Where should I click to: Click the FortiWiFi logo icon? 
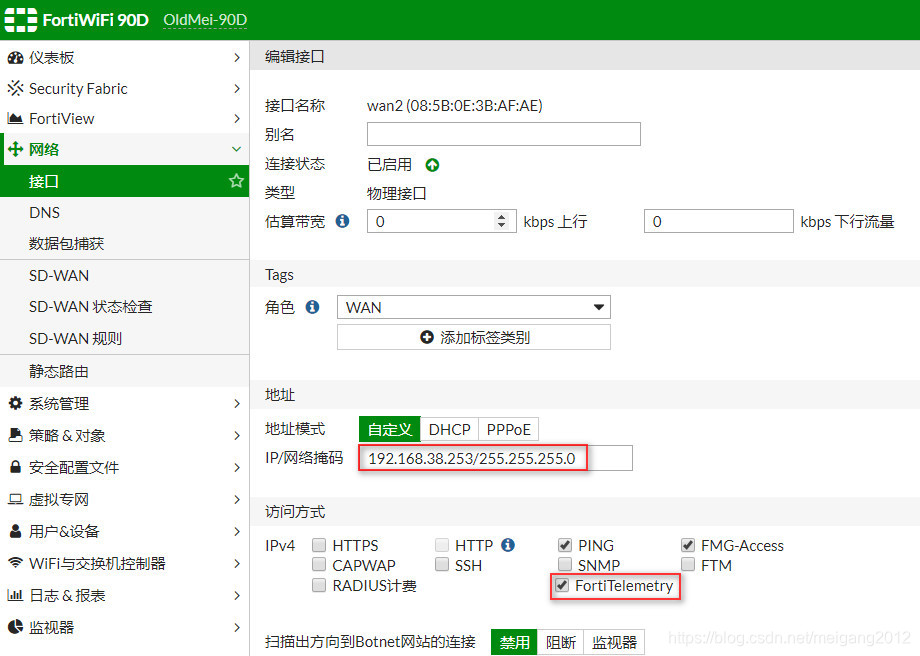pos(21,20)
